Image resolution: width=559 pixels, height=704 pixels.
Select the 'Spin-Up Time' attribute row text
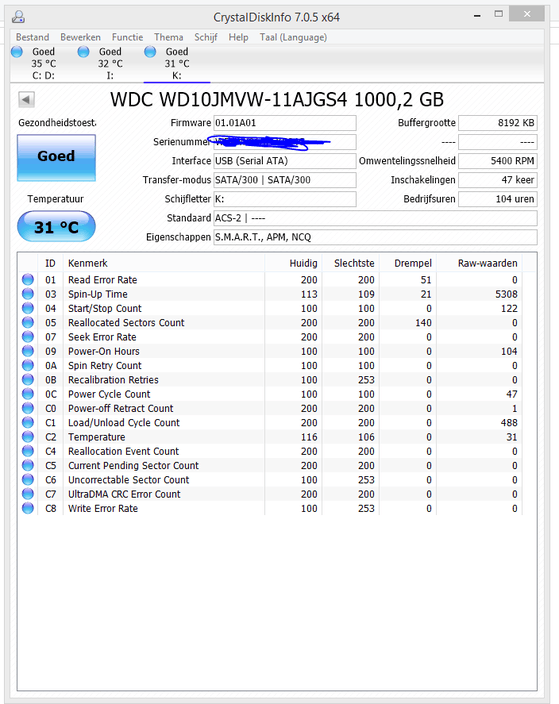[98, 294]
